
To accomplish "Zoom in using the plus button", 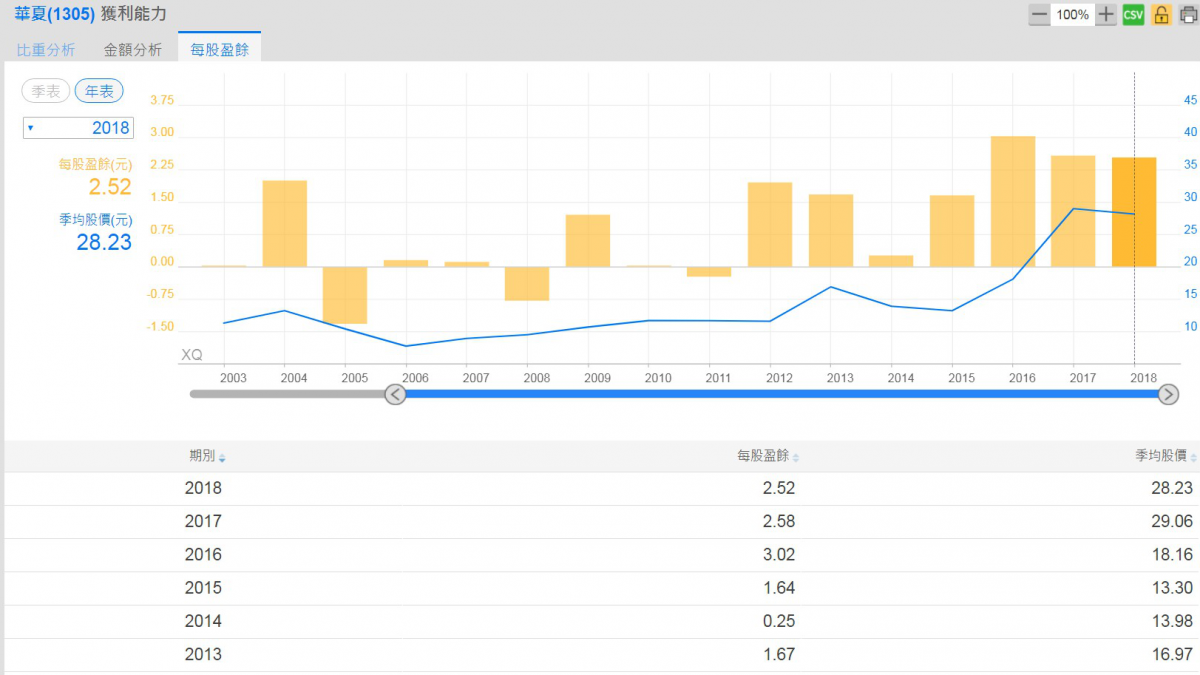I will click(1106, 15).
